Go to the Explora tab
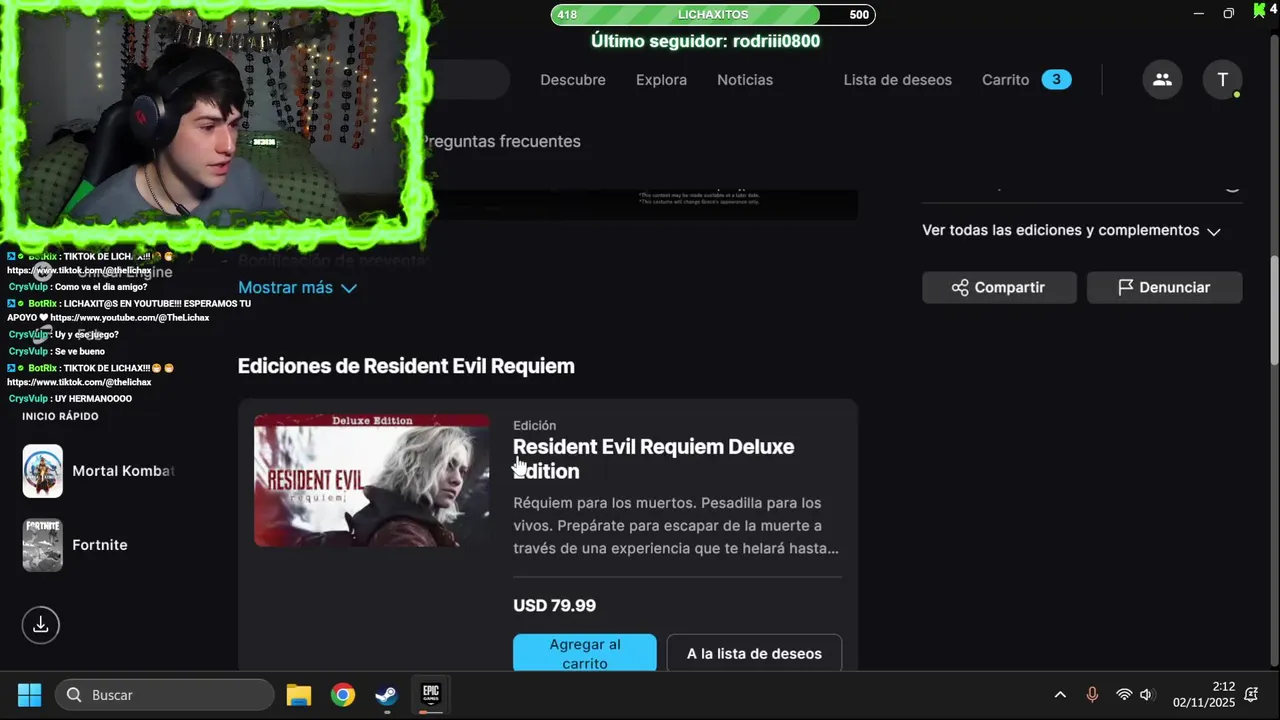The height and width of the screenshot is (720, 1280). tap(661, 80)
